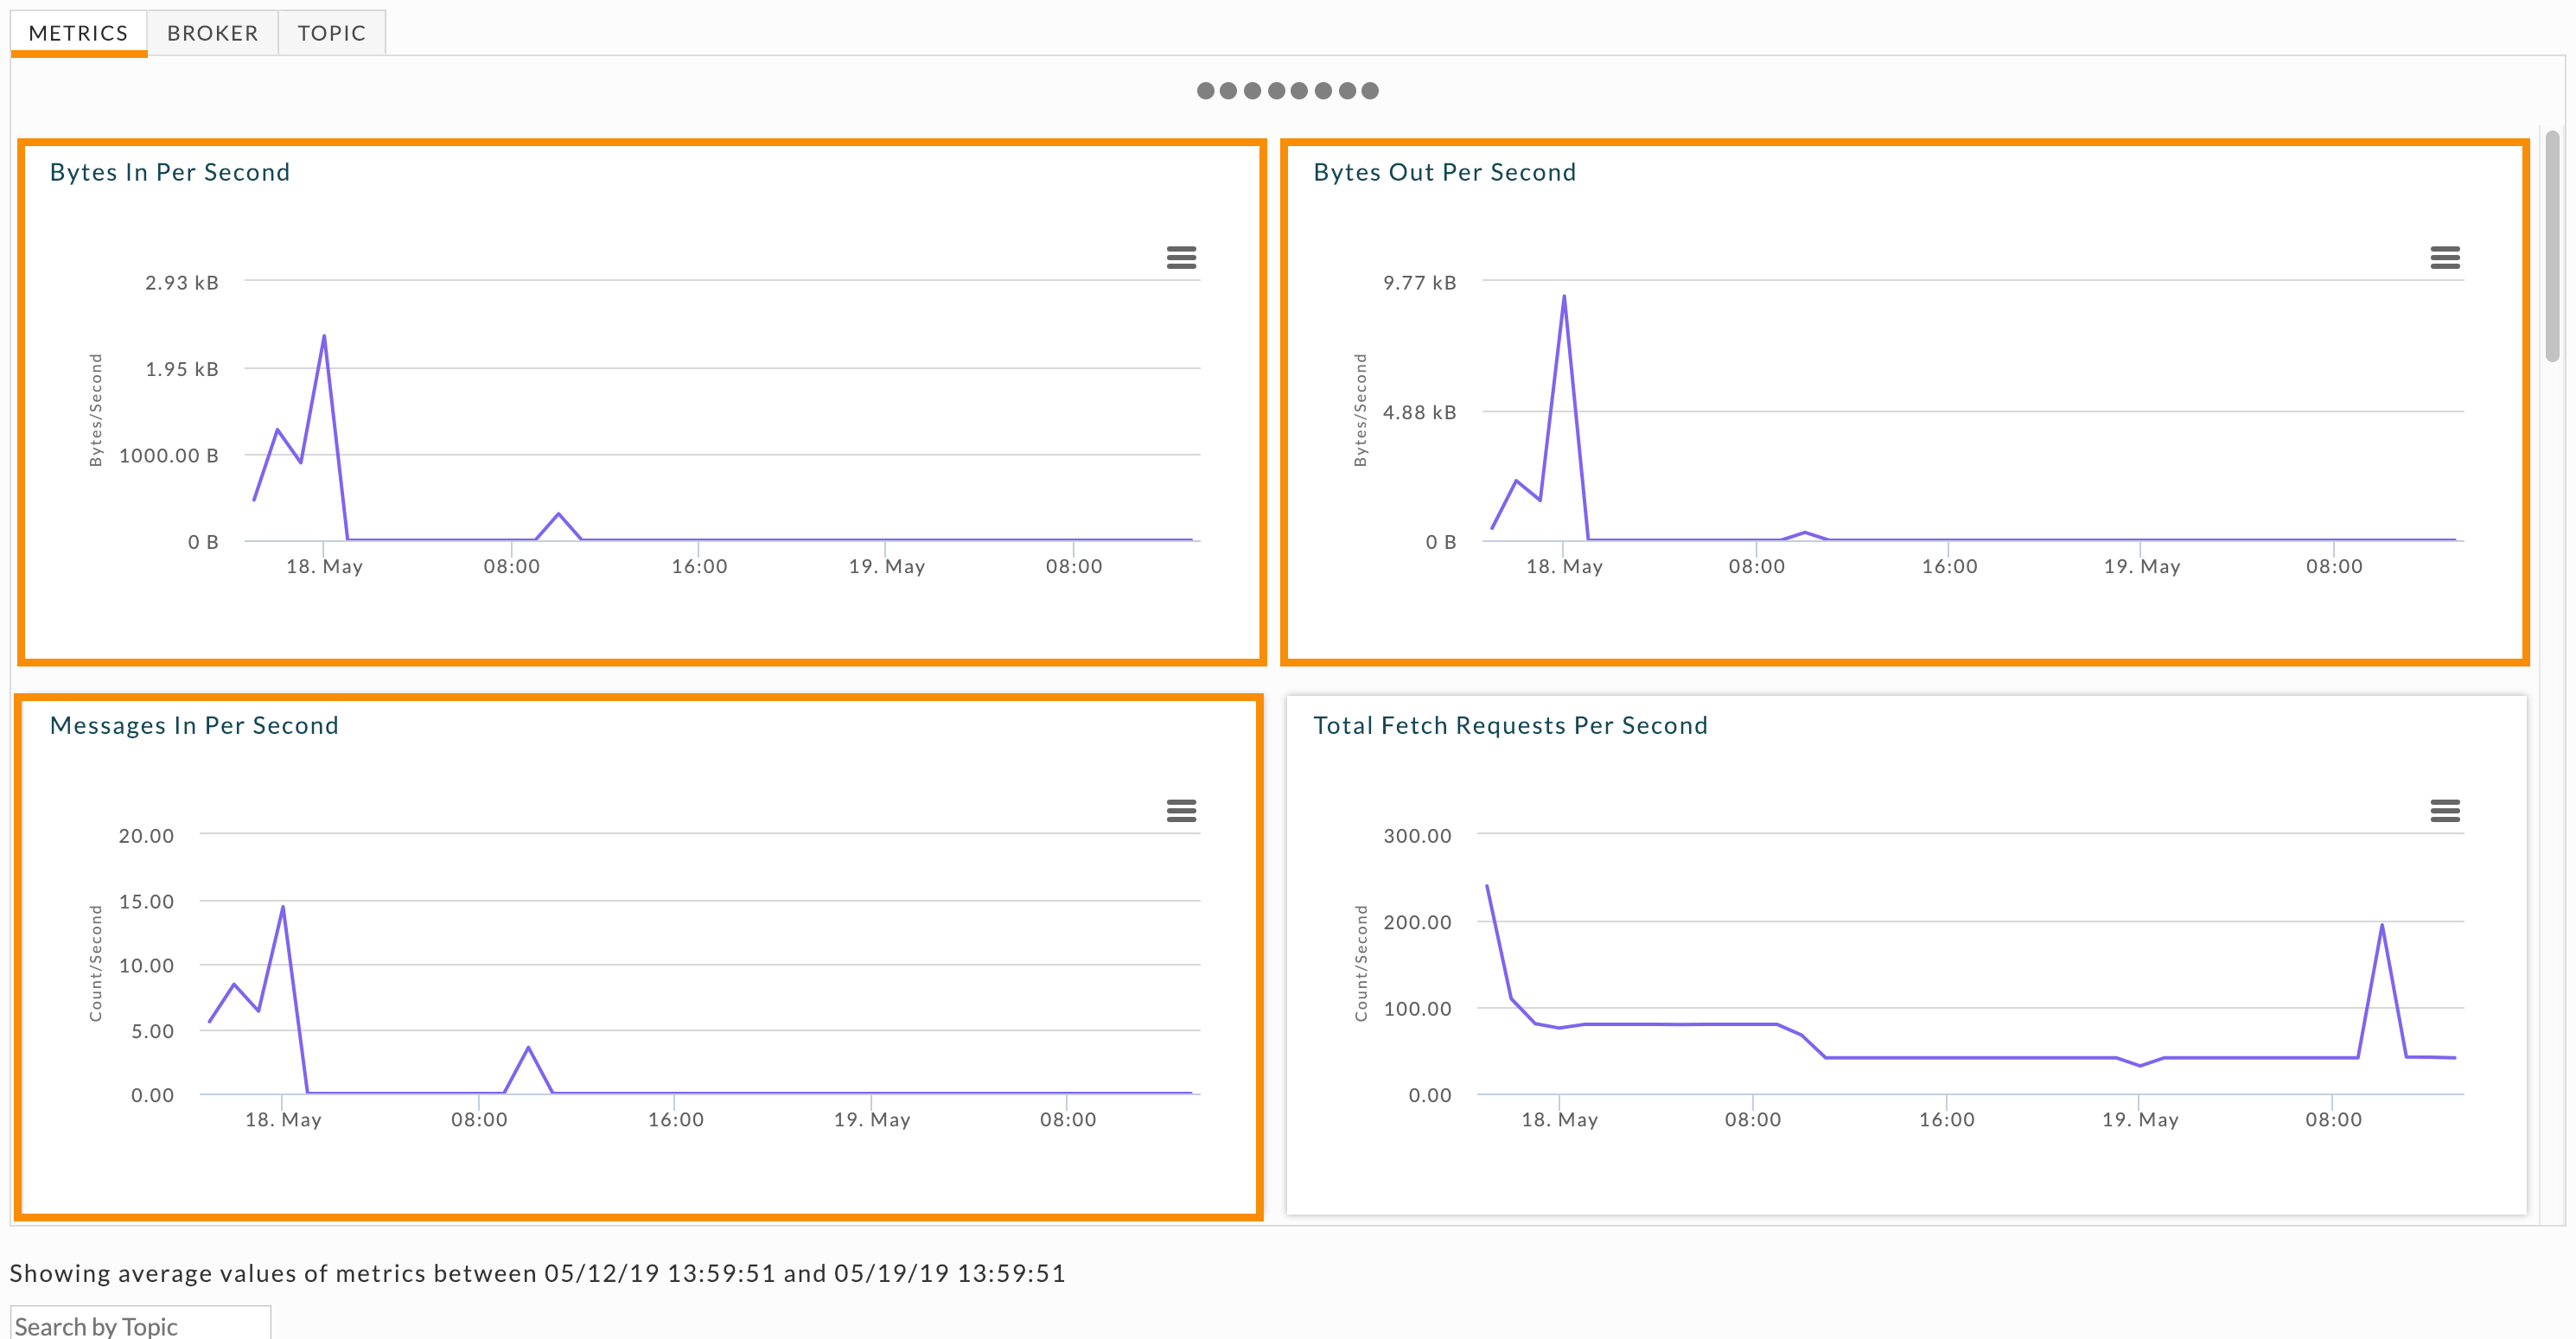Click the metrics date range message
Viewport: 2576px width, 1339px height.
pos(538,1273)
